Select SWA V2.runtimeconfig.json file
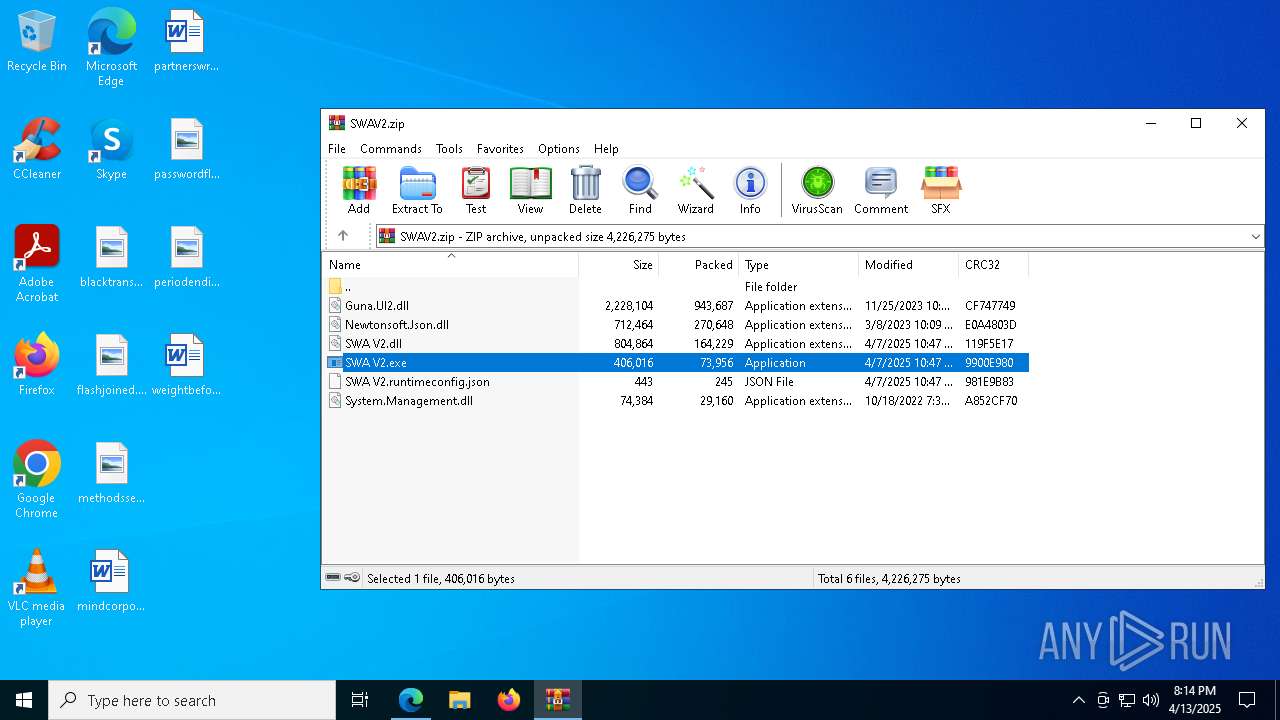Image resolution: width=1280 pixels, height=720 pixels. 676,382
